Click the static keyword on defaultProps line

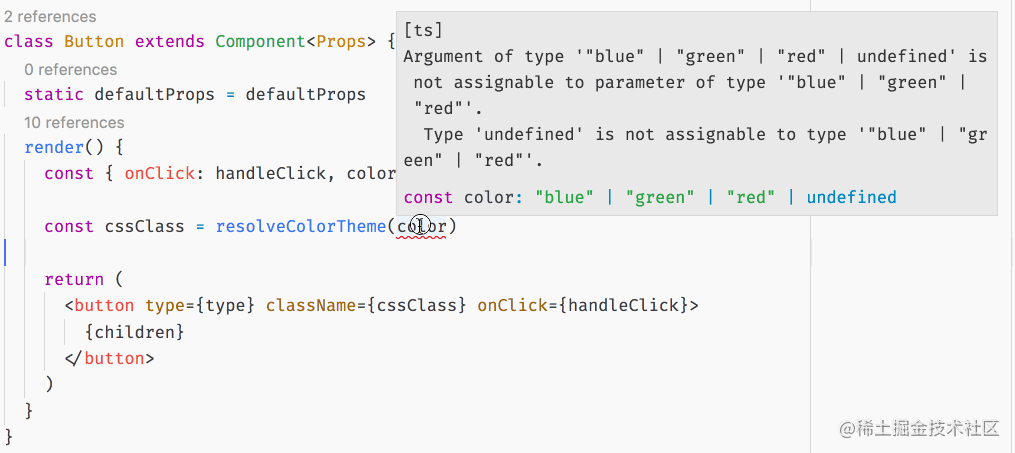coord(54,94)
